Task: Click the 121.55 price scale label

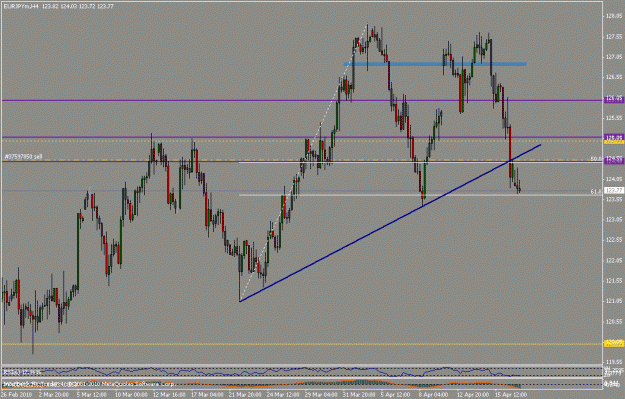Action: tap(614, 281)
